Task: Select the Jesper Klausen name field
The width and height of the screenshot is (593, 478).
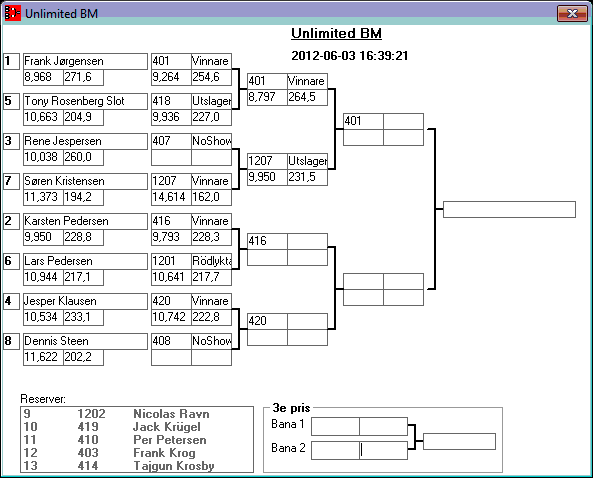Action: click(85, 301)
